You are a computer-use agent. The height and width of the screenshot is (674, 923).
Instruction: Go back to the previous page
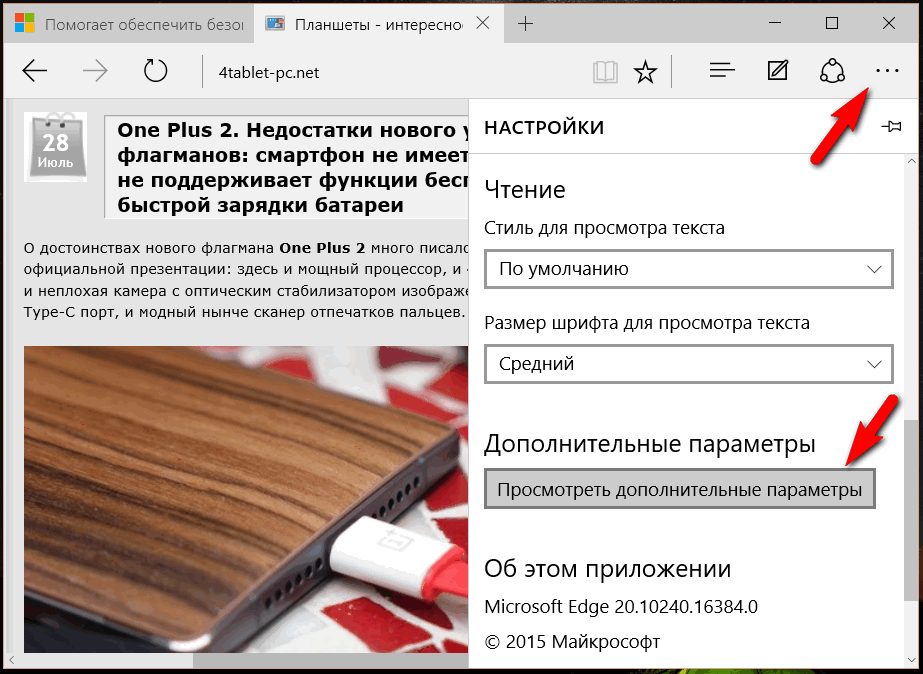click(x=35, y=72)
